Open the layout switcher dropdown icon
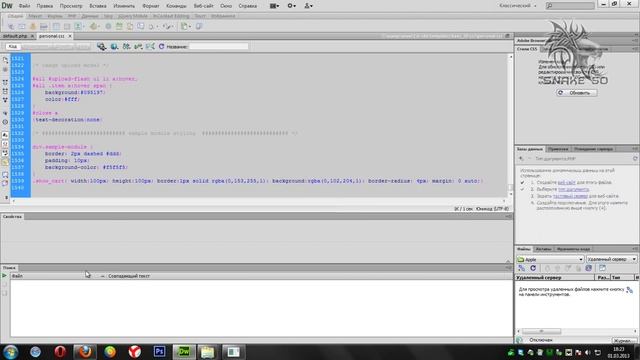 point(275,6)
